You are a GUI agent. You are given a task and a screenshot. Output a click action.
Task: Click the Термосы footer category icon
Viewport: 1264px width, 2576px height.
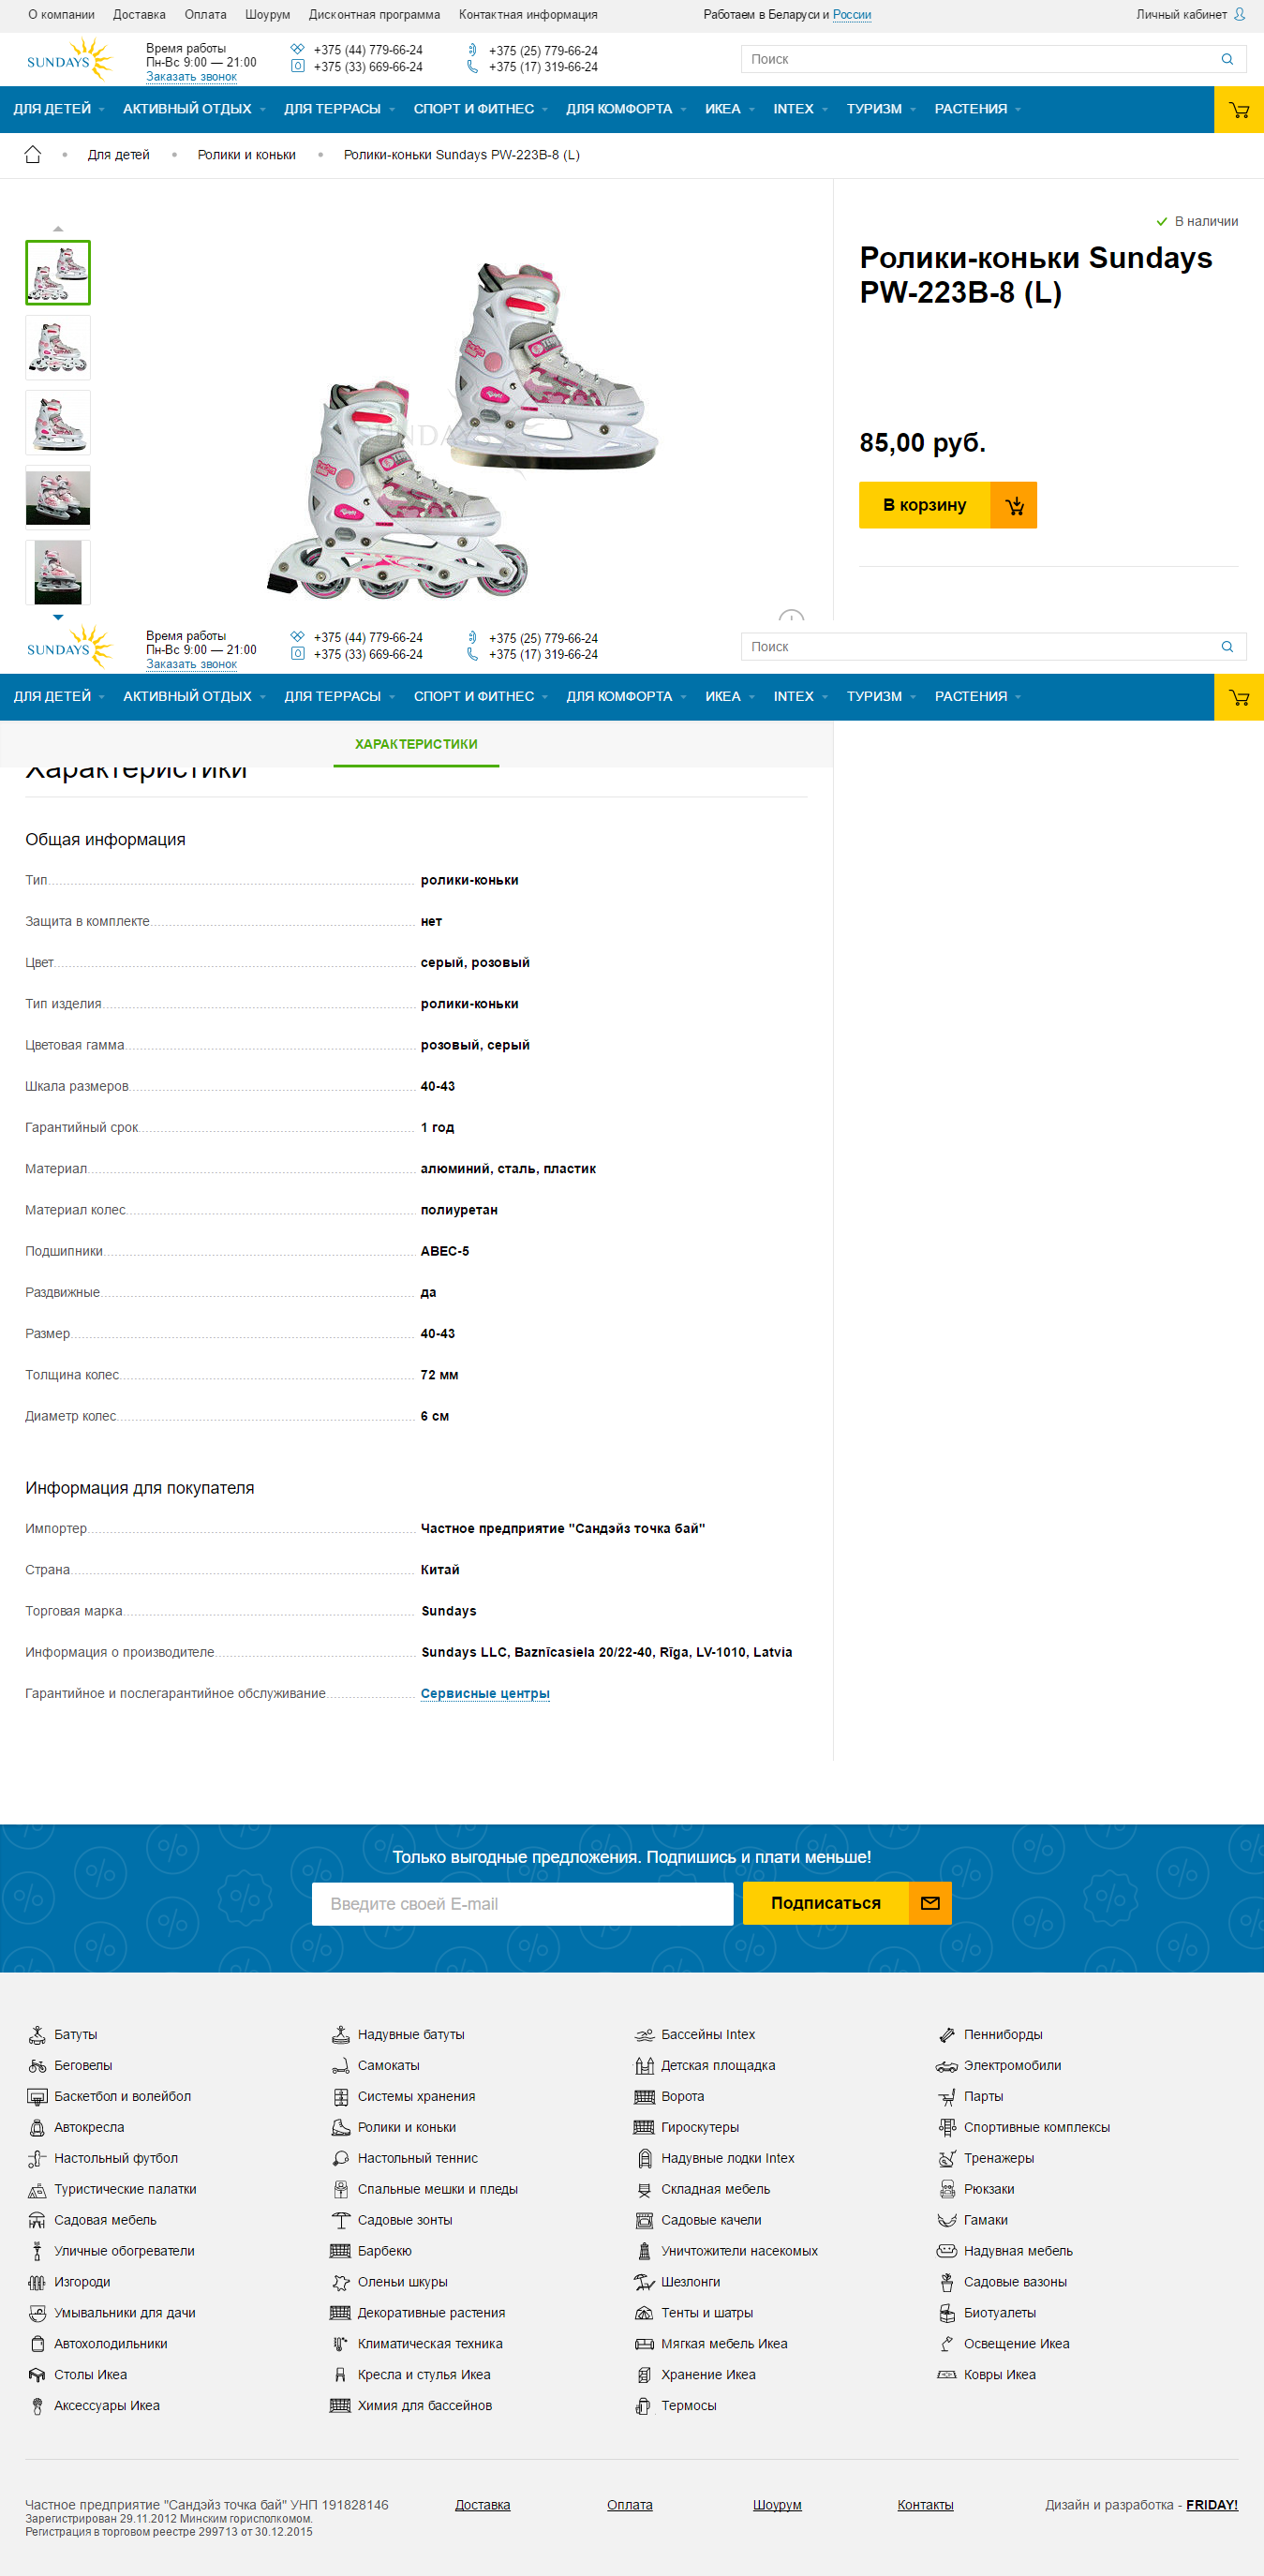(644, 2405)
